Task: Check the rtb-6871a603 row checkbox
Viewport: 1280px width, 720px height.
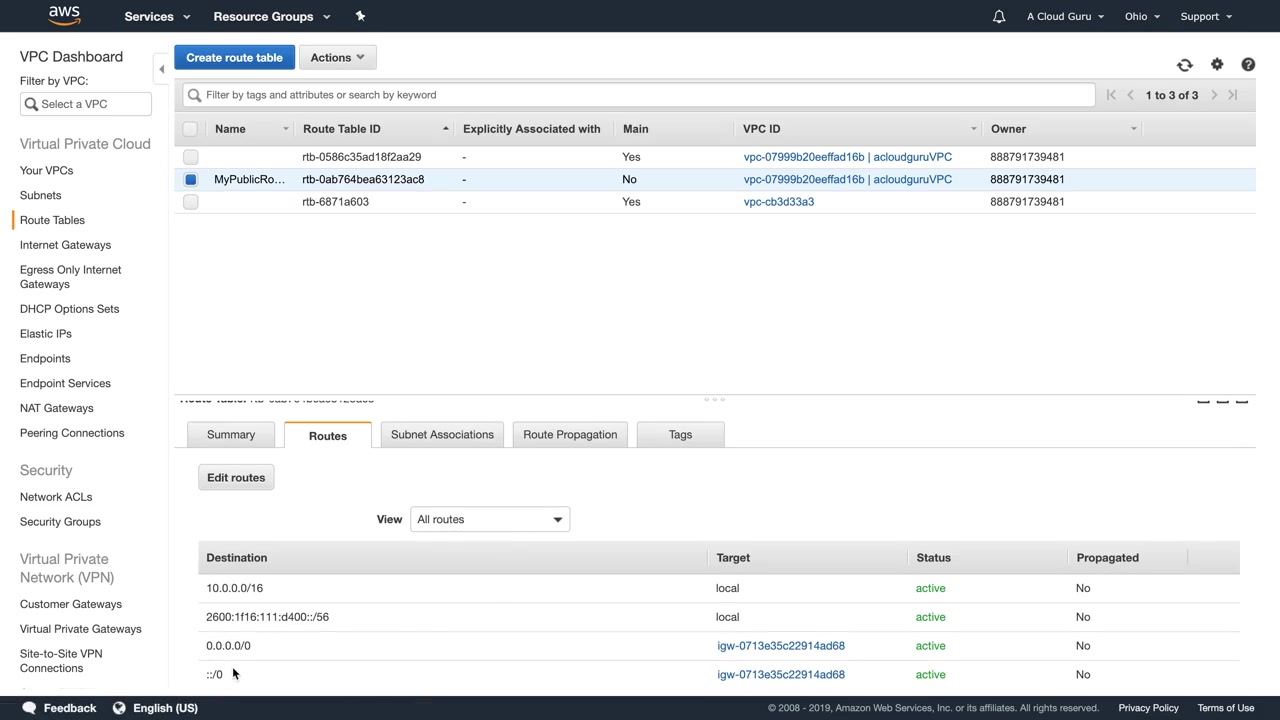Action: [190, 202]
